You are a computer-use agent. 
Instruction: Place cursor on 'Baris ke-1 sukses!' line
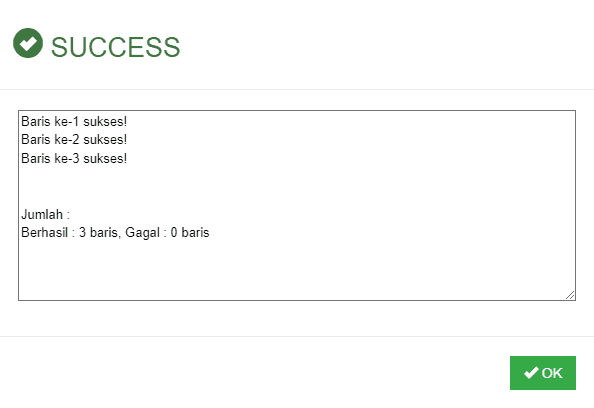click(x=74, y=121)
